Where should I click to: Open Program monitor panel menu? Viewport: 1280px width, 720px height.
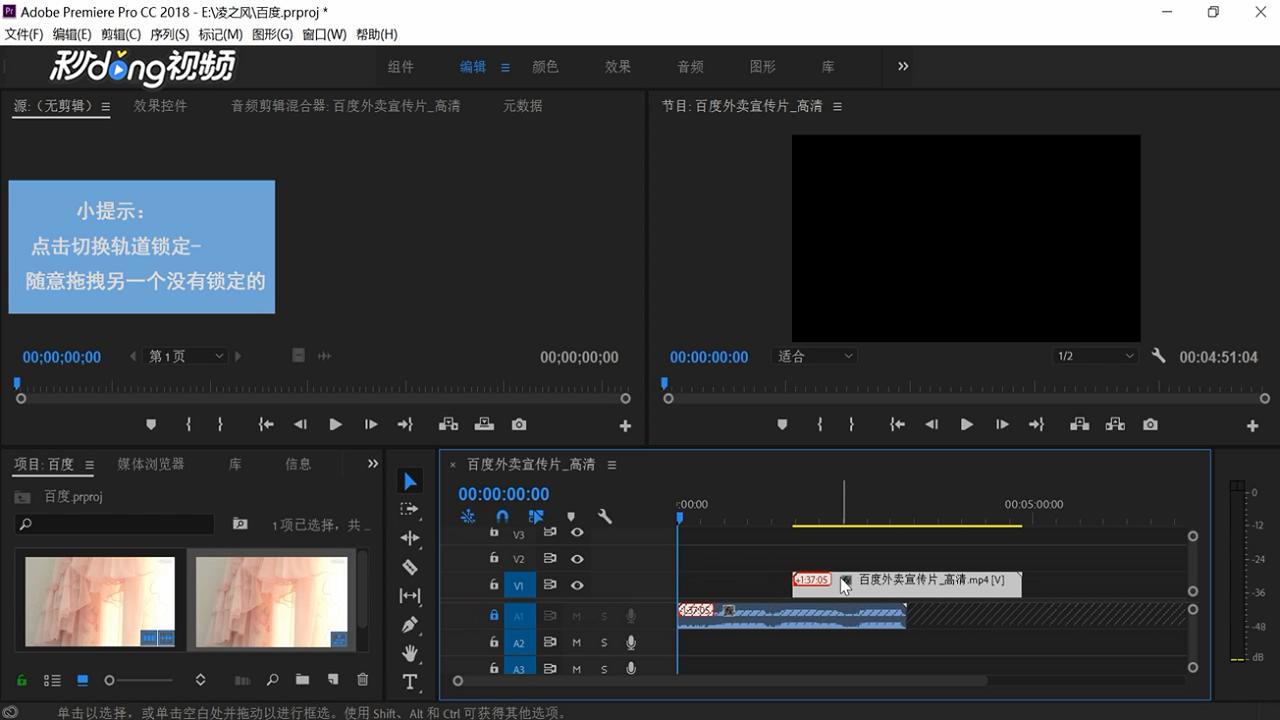pos(838,106)
